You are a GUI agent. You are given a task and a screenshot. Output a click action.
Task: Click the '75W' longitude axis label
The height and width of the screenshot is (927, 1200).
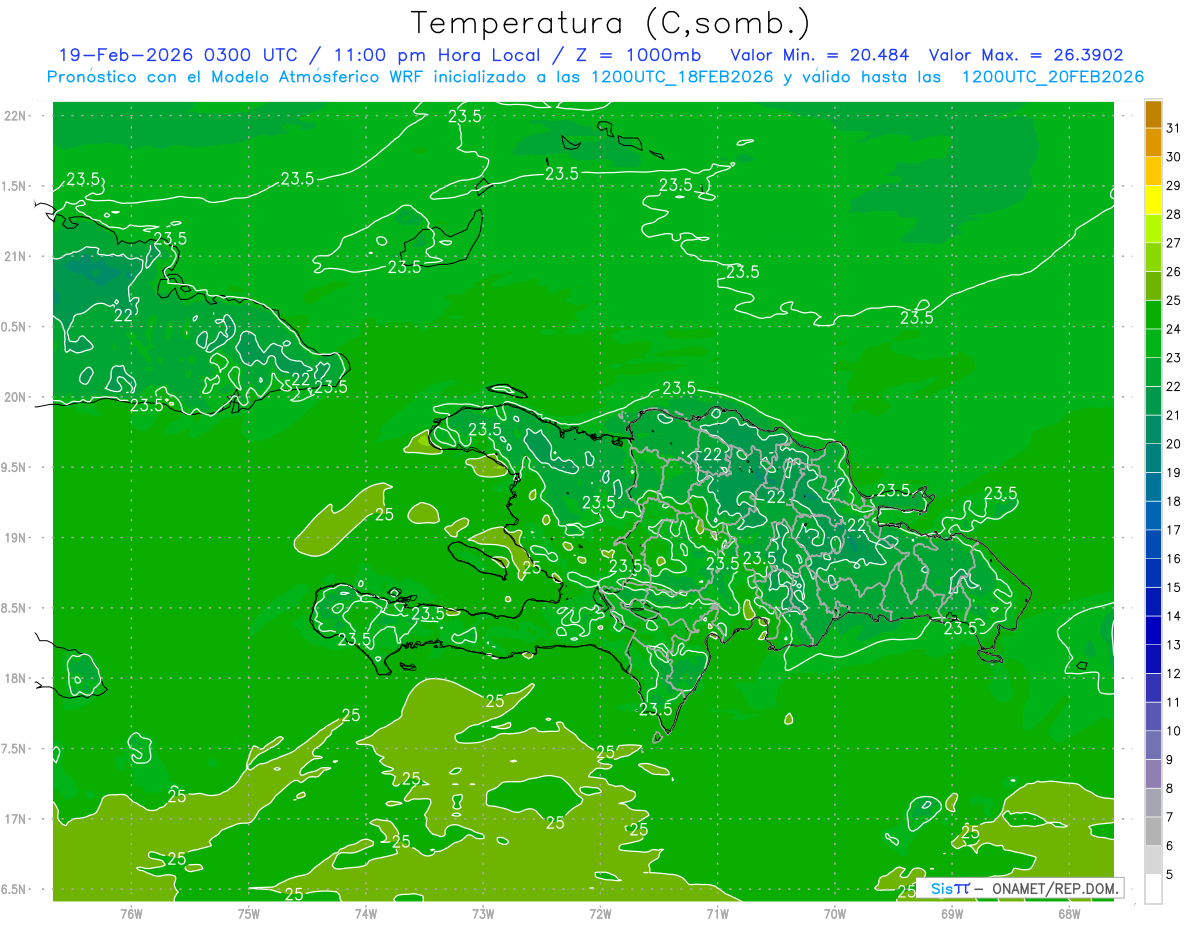point(249,913)
